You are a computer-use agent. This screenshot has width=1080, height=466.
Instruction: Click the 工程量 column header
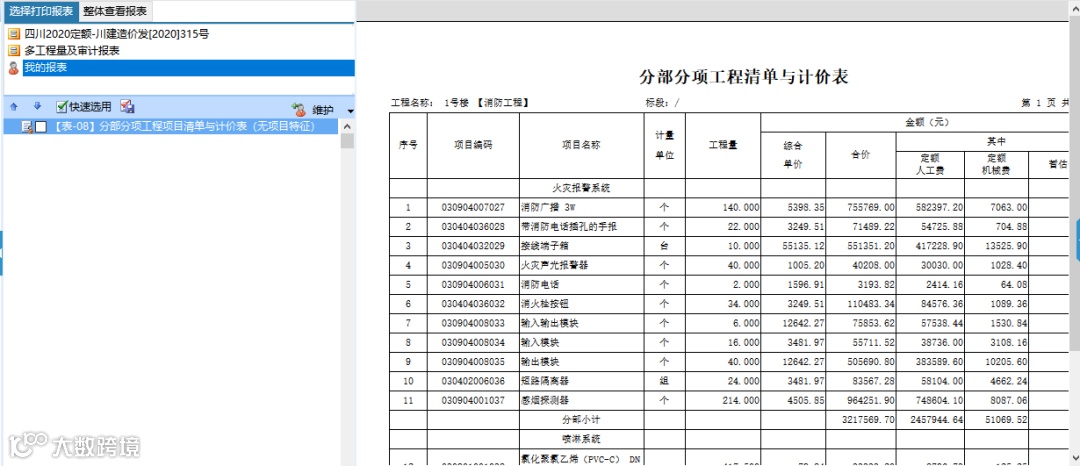tap(723, 145)
